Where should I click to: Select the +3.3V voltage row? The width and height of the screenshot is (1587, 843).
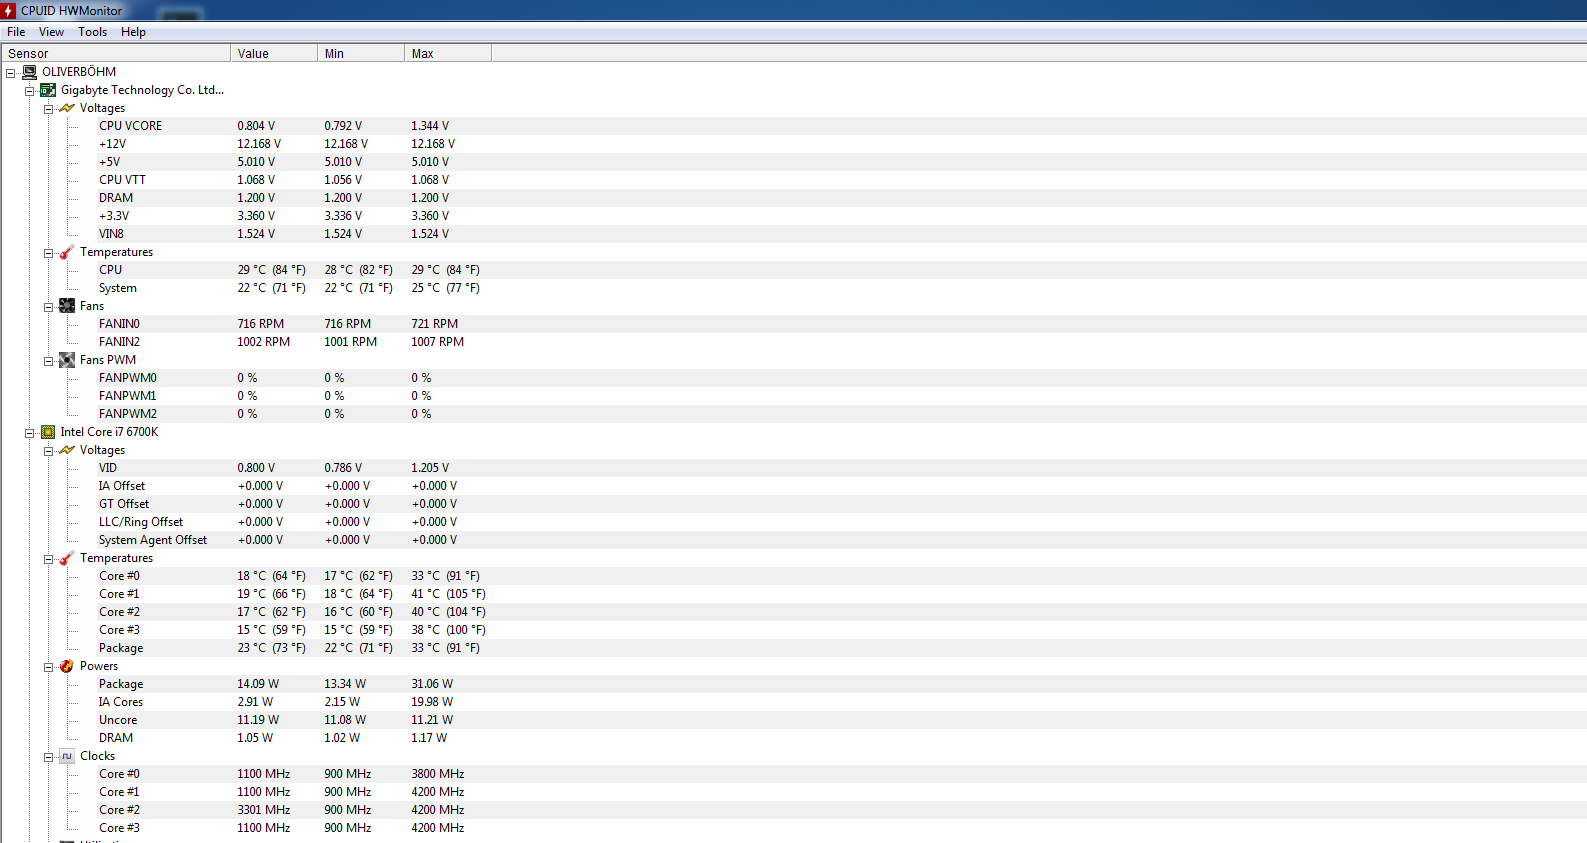pos(840,216)
